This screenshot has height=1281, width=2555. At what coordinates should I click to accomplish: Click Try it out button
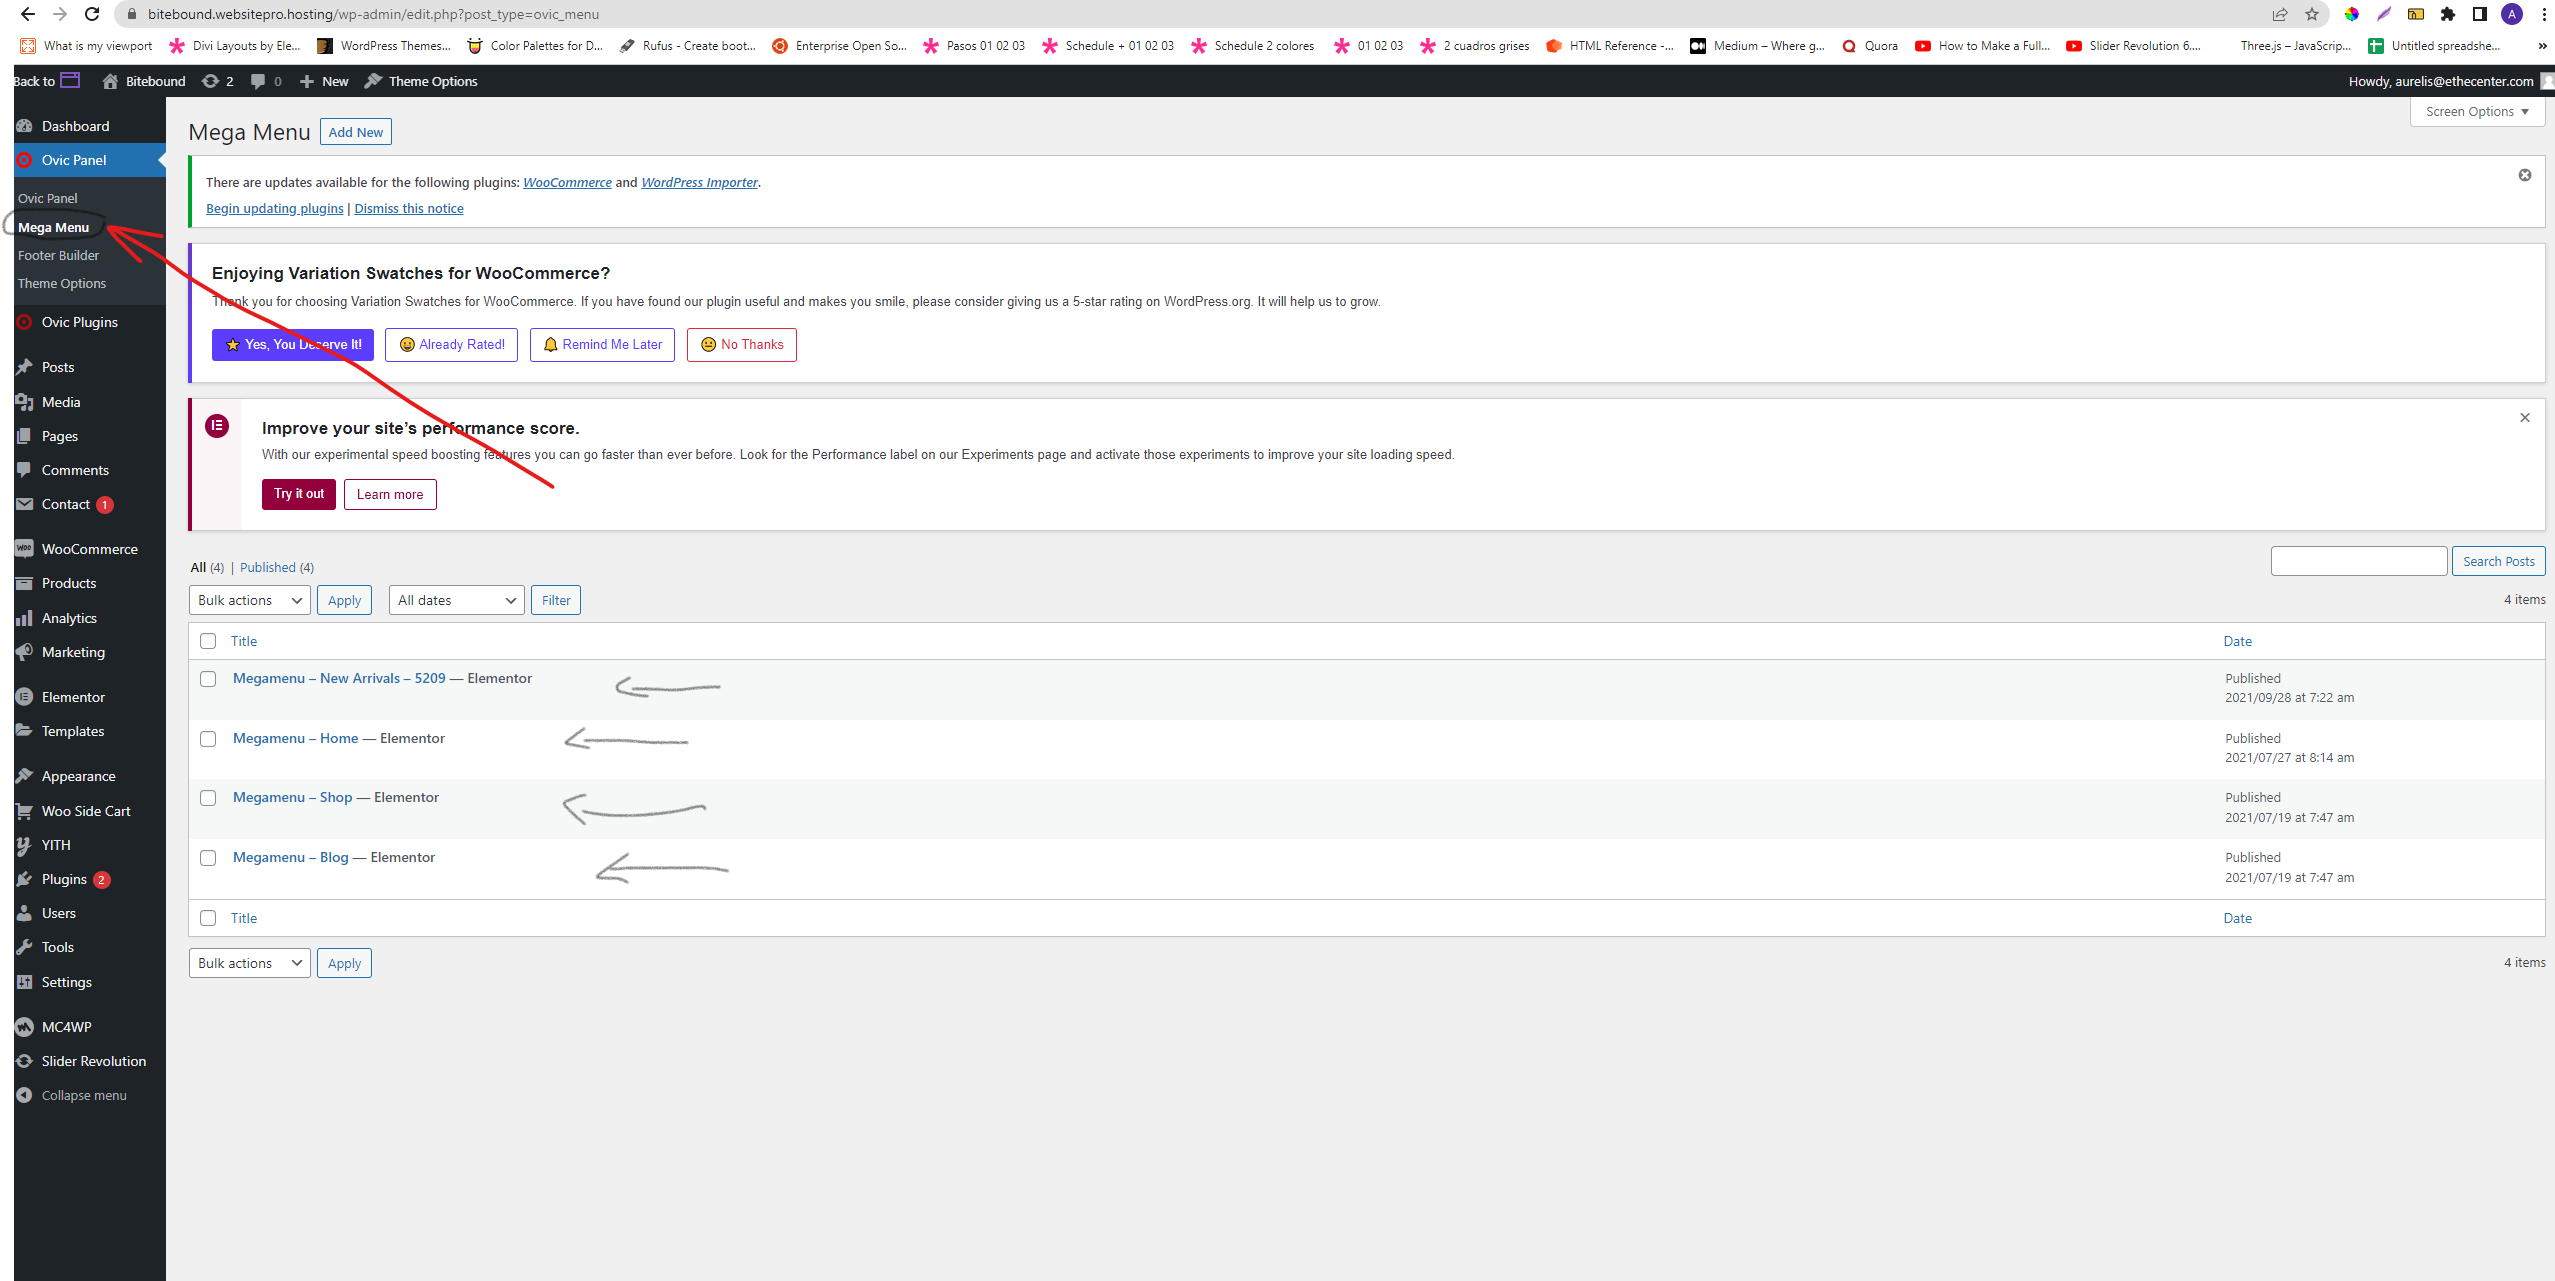[x=299, y=494]
